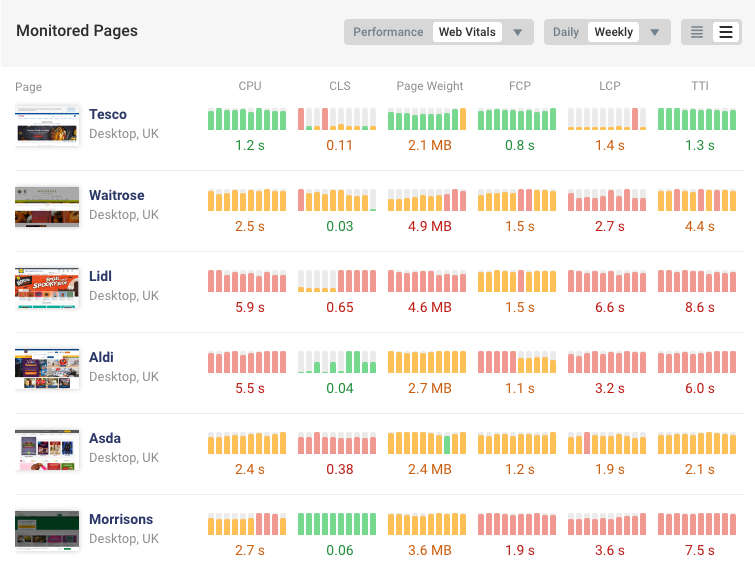Click the TTI column header
755x573 pixels.
click(x=700, y=86)
